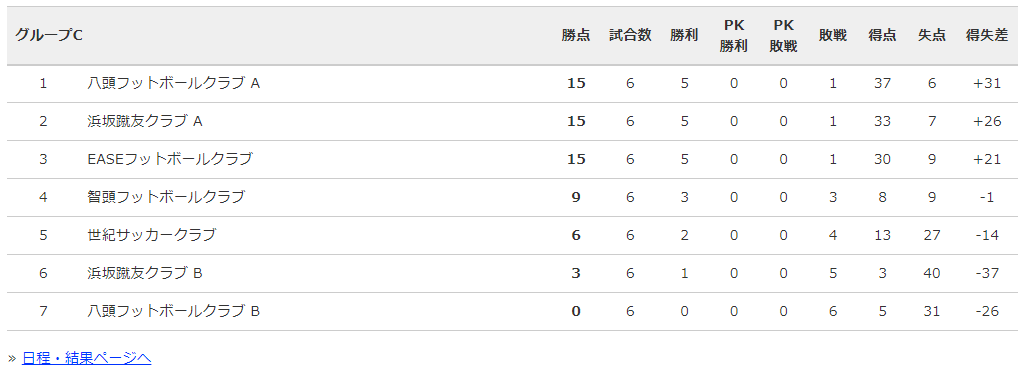The height and width of the screenshot is (365, 1025).
Task: Click the 得点 column header
Action: click(882, 35)
